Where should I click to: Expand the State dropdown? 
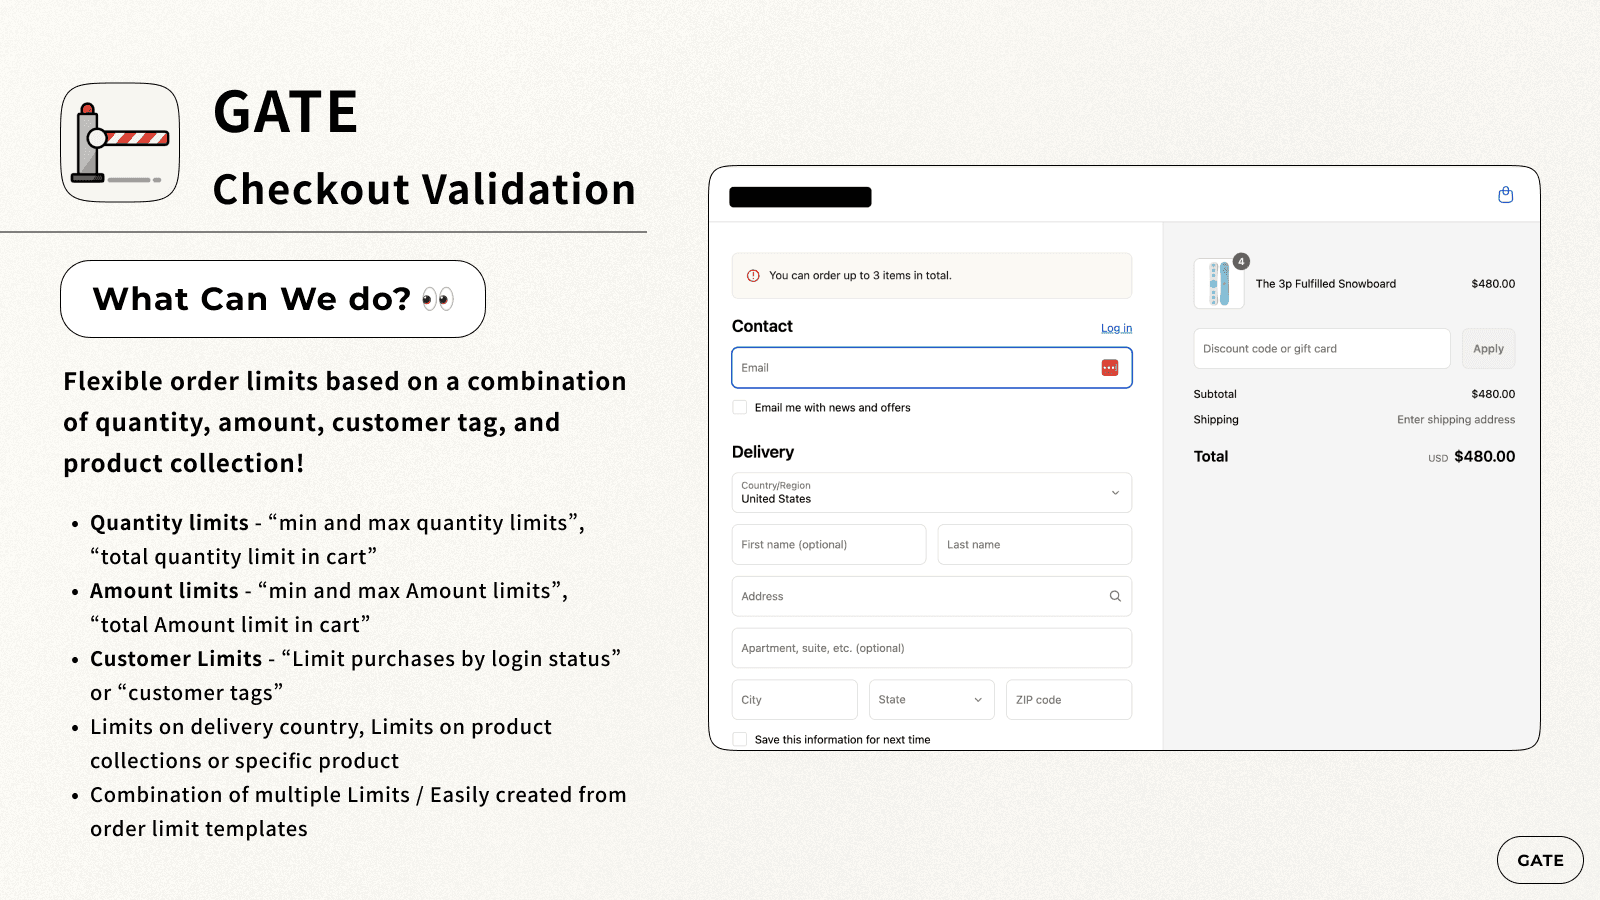point(931,700)
